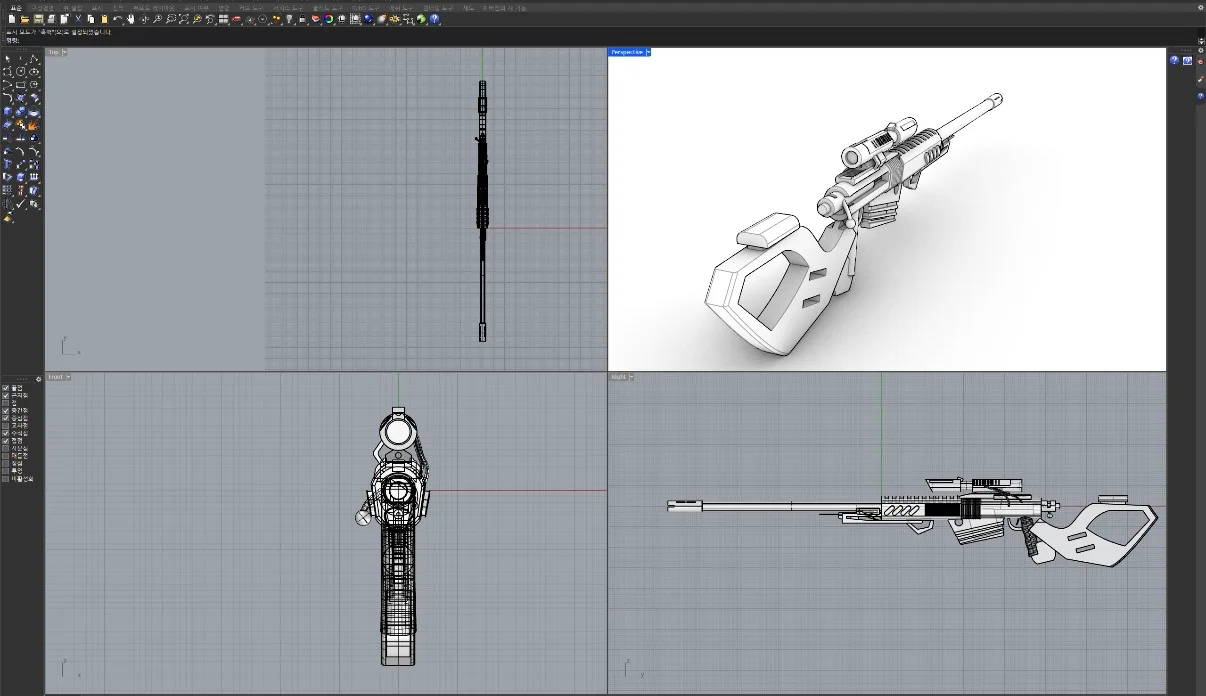
Task: Click the four-viewport layout icon
Action: pos(223,19)
